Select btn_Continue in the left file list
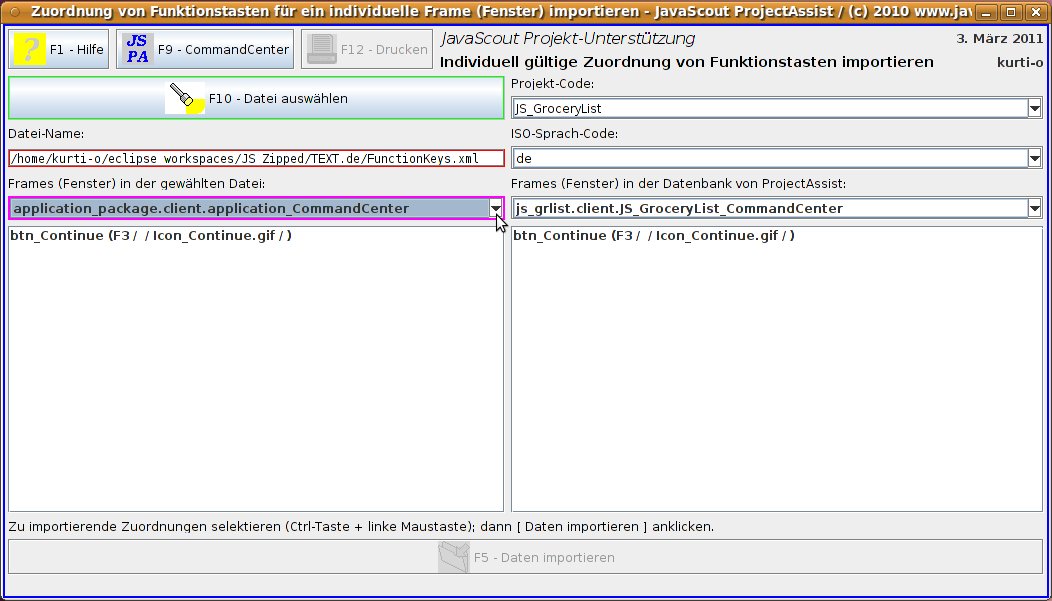Image resolution: width=1052 pixels, height=601 pixels. pyautogui.click(x=151, y=236)
